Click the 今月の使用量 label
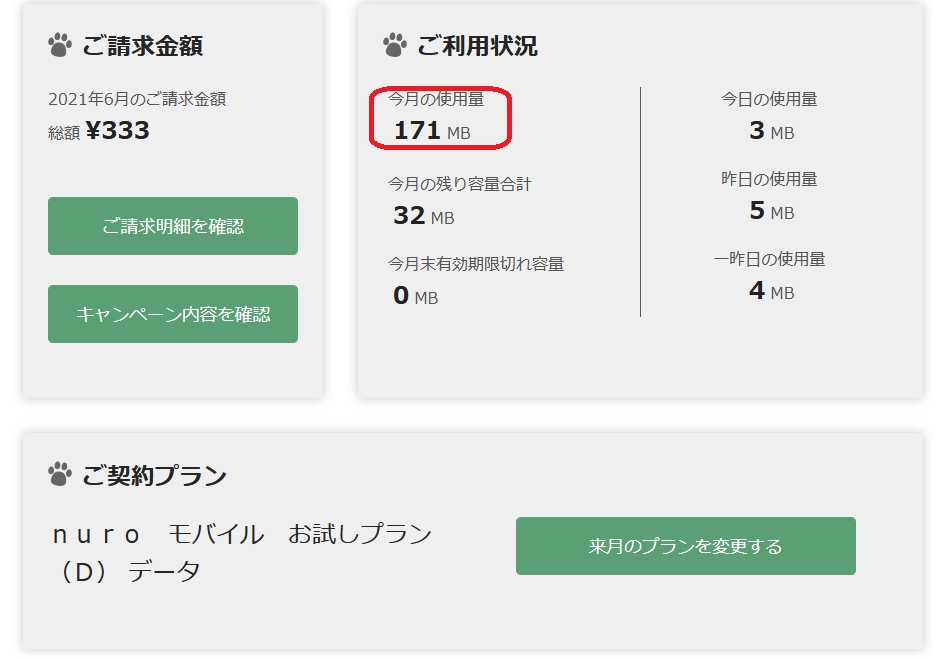Image resolution: width=939 pixels, height=661 pixels. coord(436,100)
